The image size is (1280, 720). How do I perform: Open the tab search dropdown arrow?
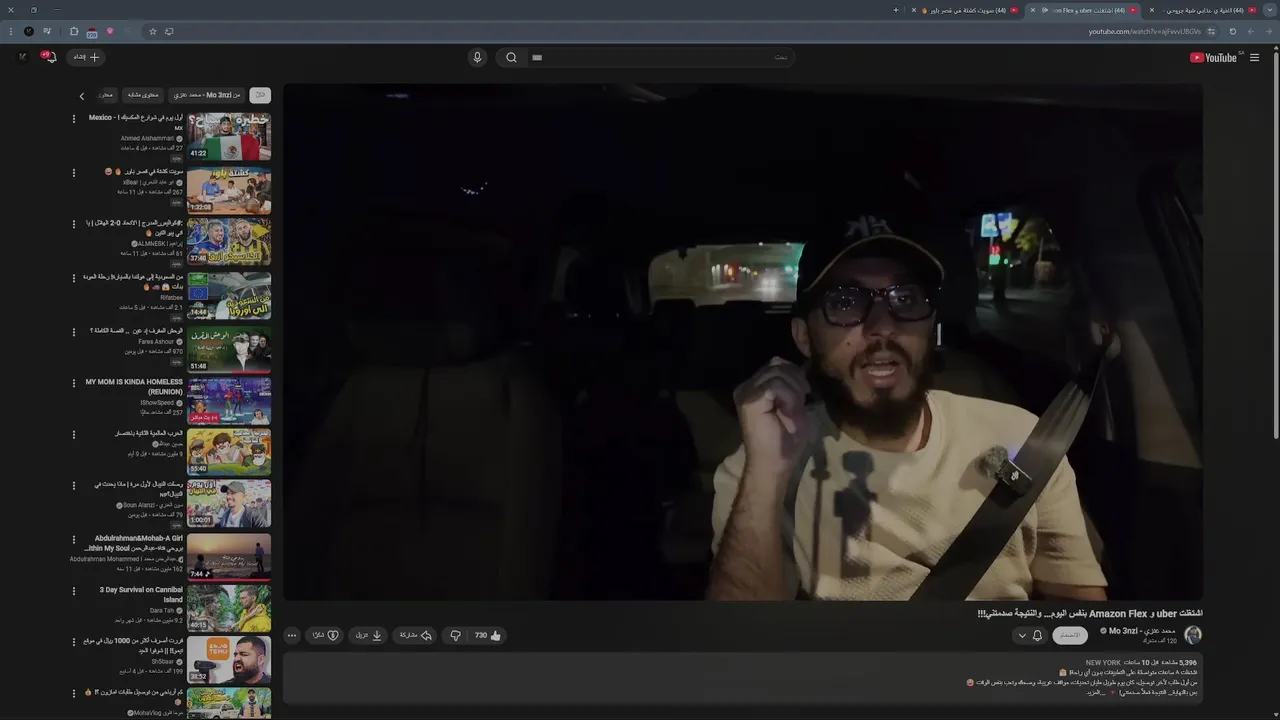pyautogui.click(x=1269, y=10)
